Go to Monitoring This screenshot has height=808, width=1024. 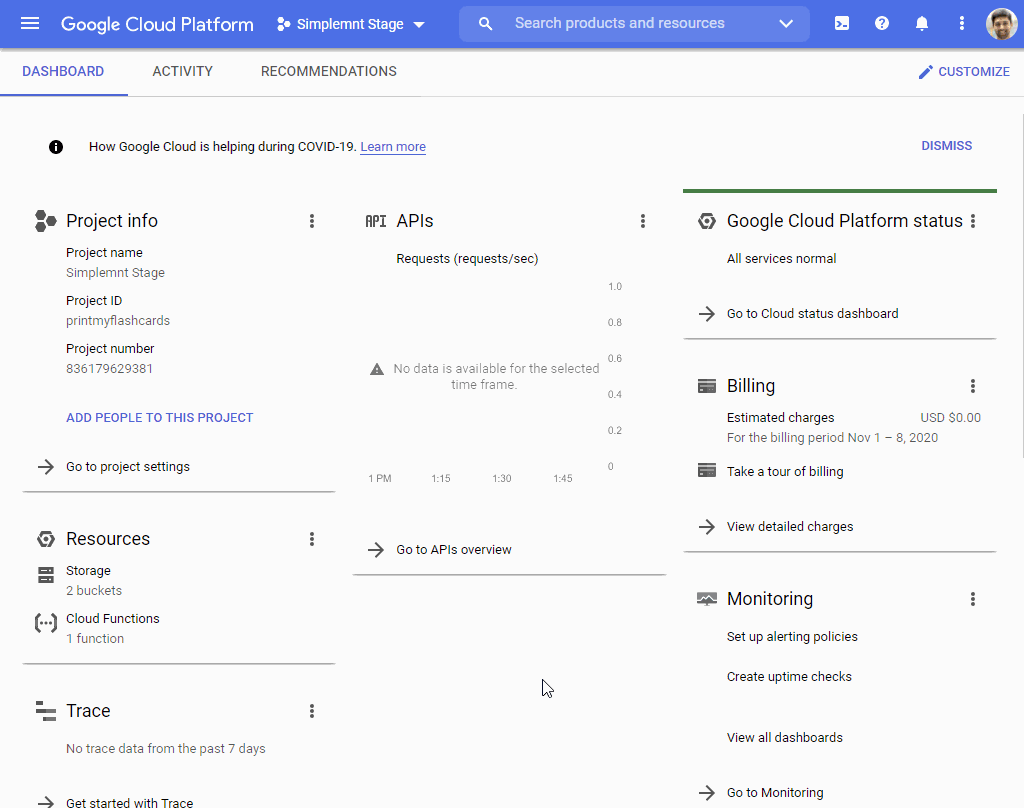coord(775,792)
